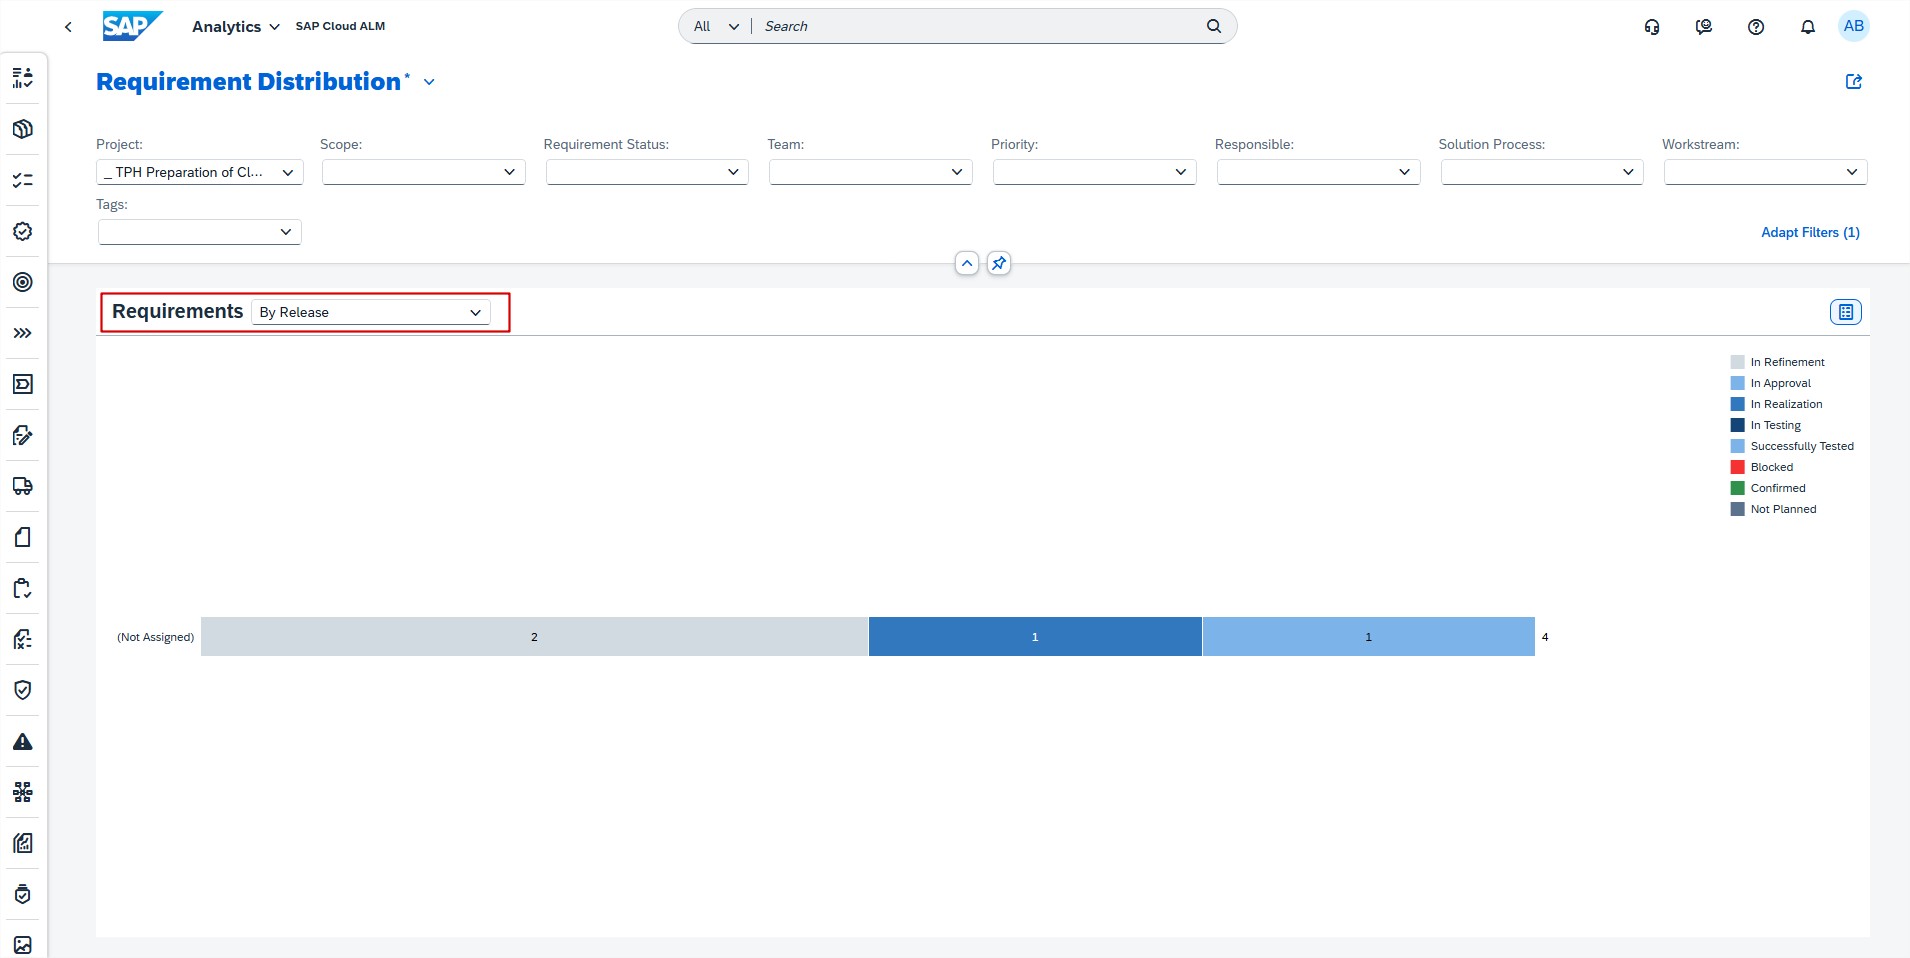Expand the By Release view selector
The width and height of the screenshot is (1910, 958).
370,312
